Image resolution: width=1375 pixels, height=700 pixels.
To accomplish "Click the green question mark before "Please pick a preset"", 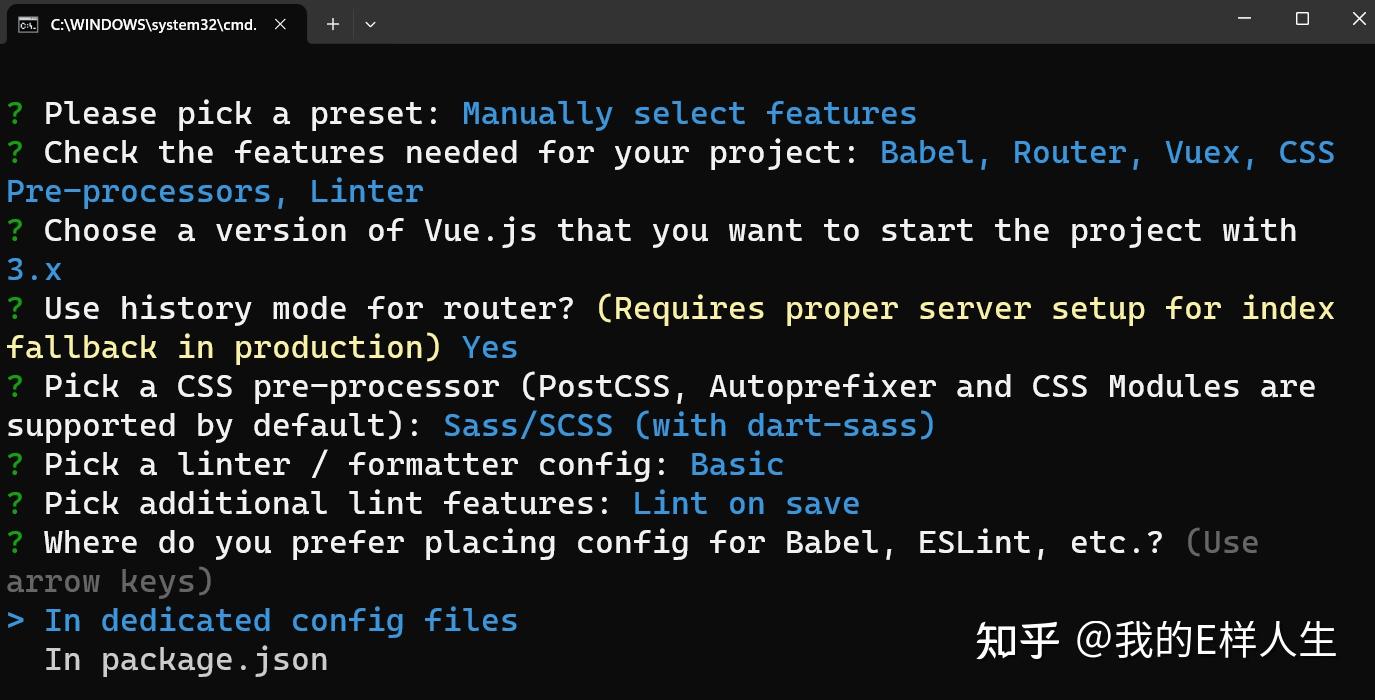I will (15, 114).
